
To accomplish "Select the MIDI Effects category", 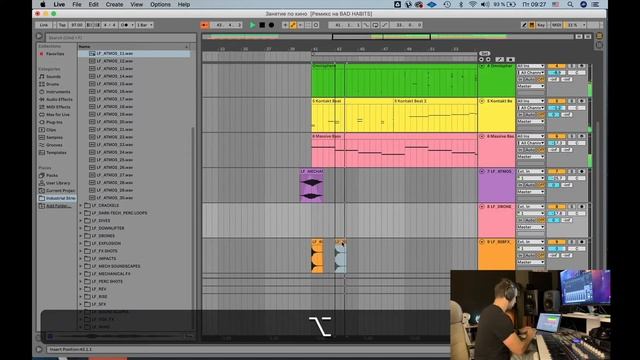I will click(58, 107).
